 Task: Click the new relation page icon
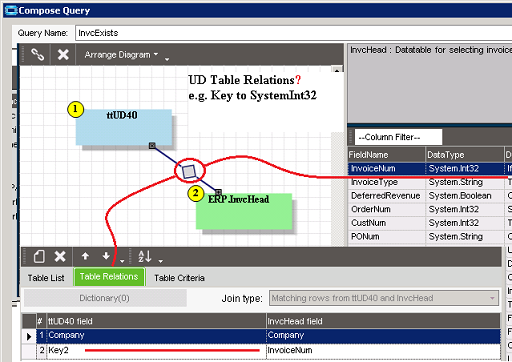coord(39,257)
